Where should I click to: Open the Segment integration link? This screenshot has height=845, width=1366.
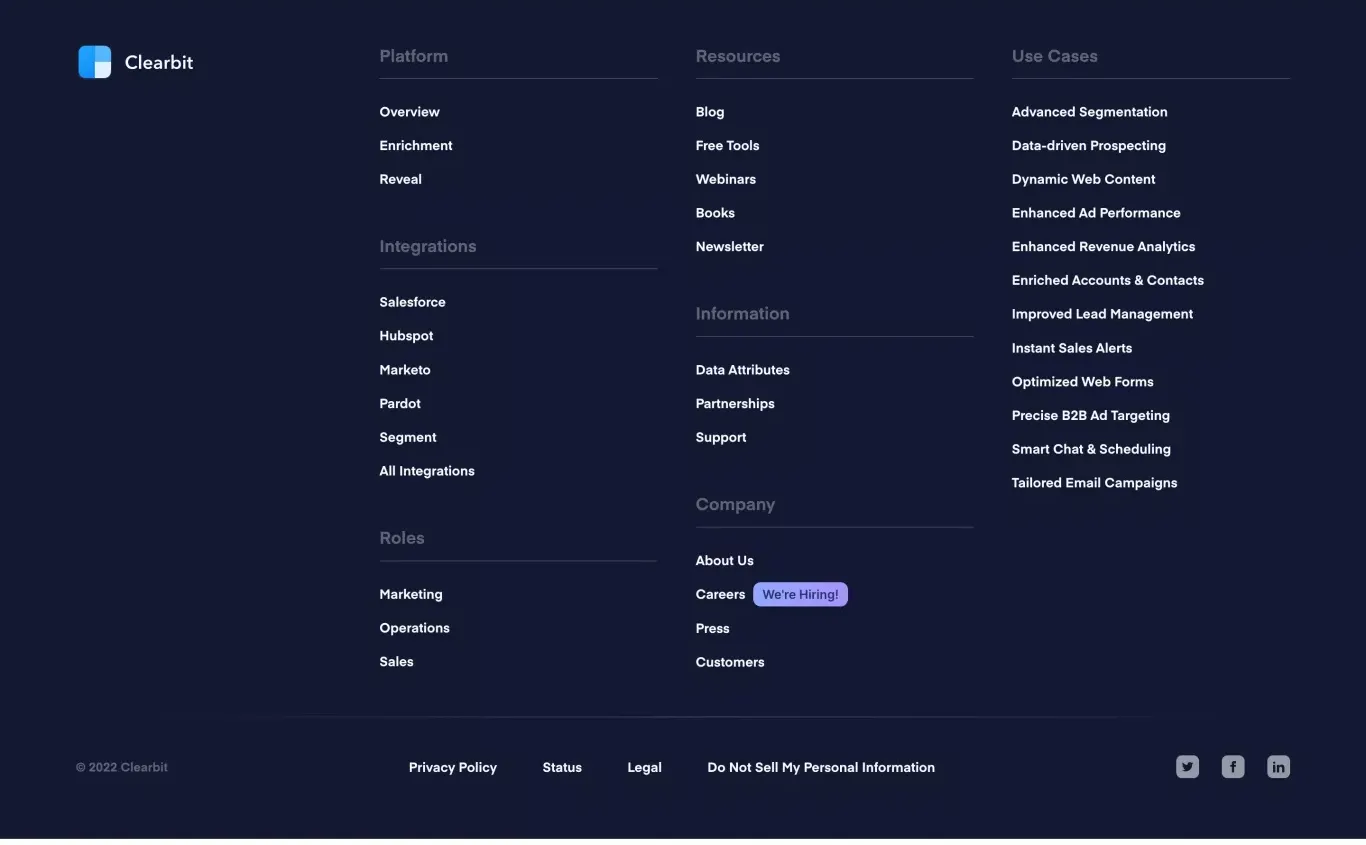408,438
